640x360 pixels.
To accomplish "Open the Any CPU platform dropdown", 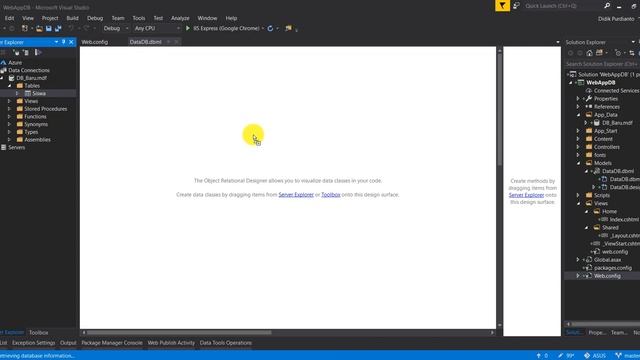I will point(157,29).
